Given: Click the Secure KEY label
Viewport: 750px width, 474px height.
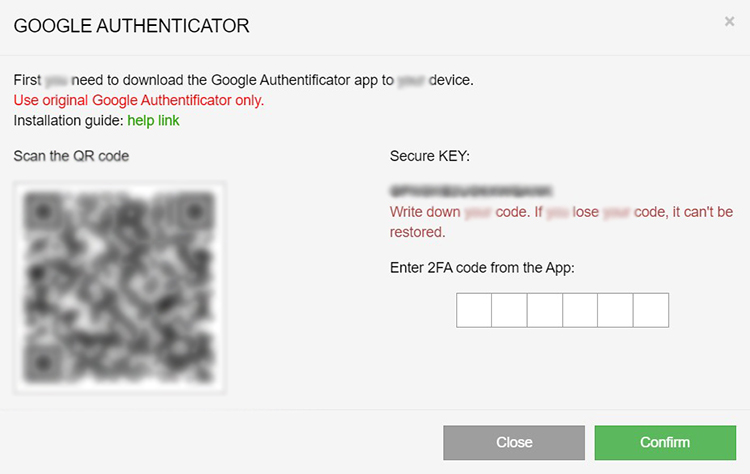Looking at the screenshot, I should [430, 156].
